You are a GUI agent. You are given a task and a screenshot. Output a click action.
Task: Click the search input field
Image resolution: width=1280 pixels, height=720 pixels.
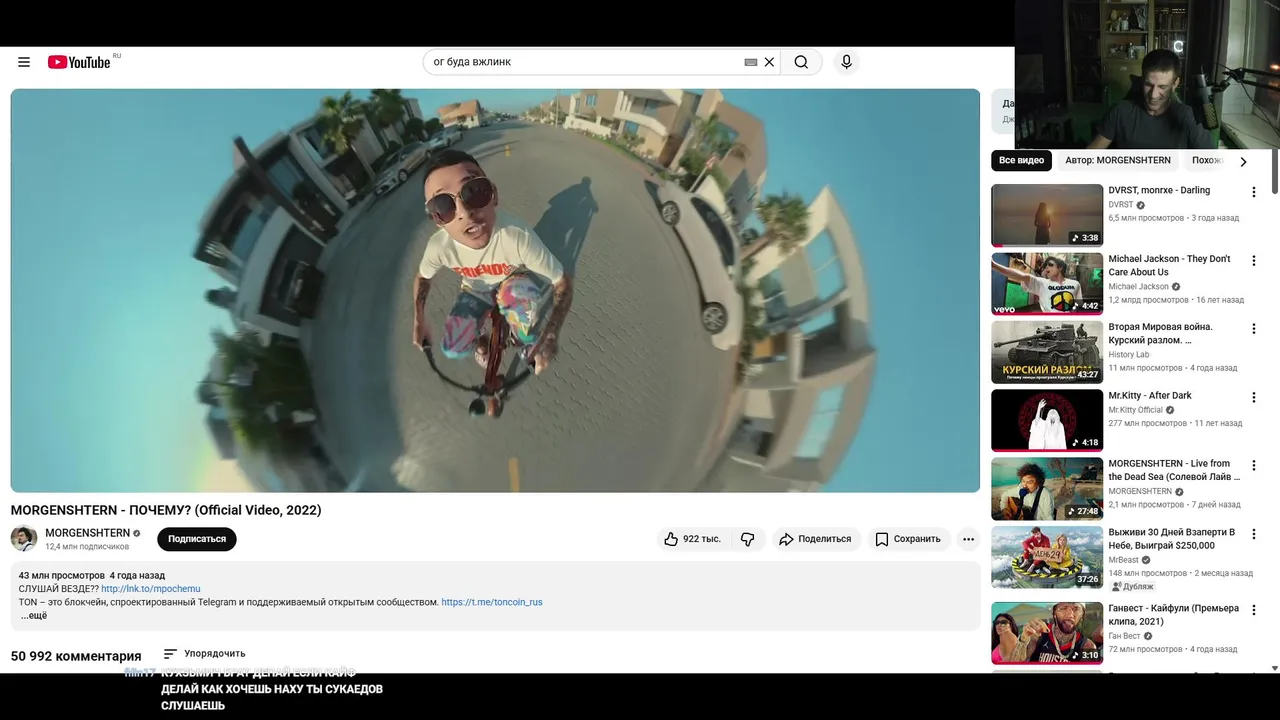point(583,62)
